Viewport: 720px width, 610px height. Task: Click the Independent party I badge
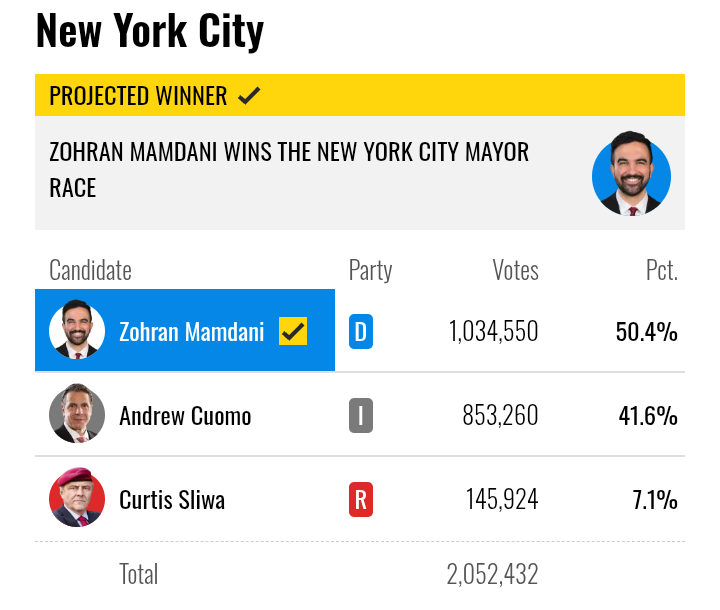[361, 415]
